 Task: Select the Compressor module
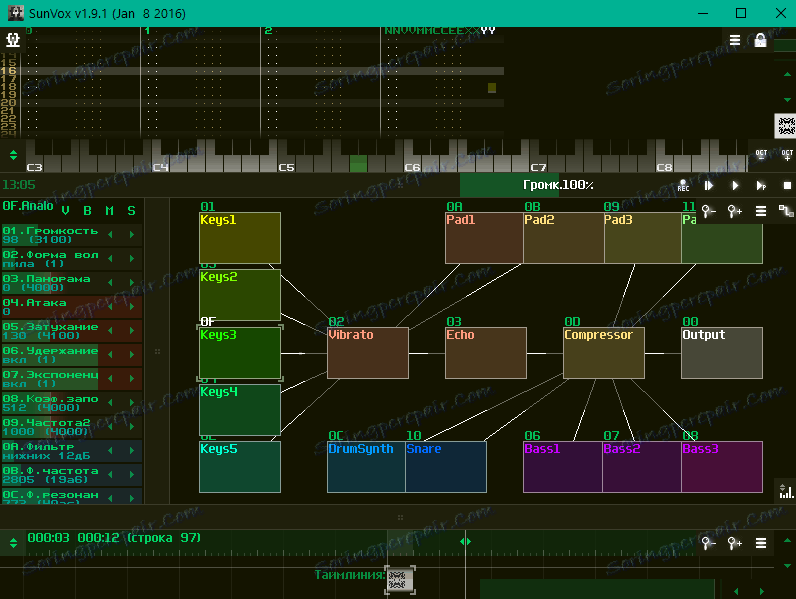(604, 353)
